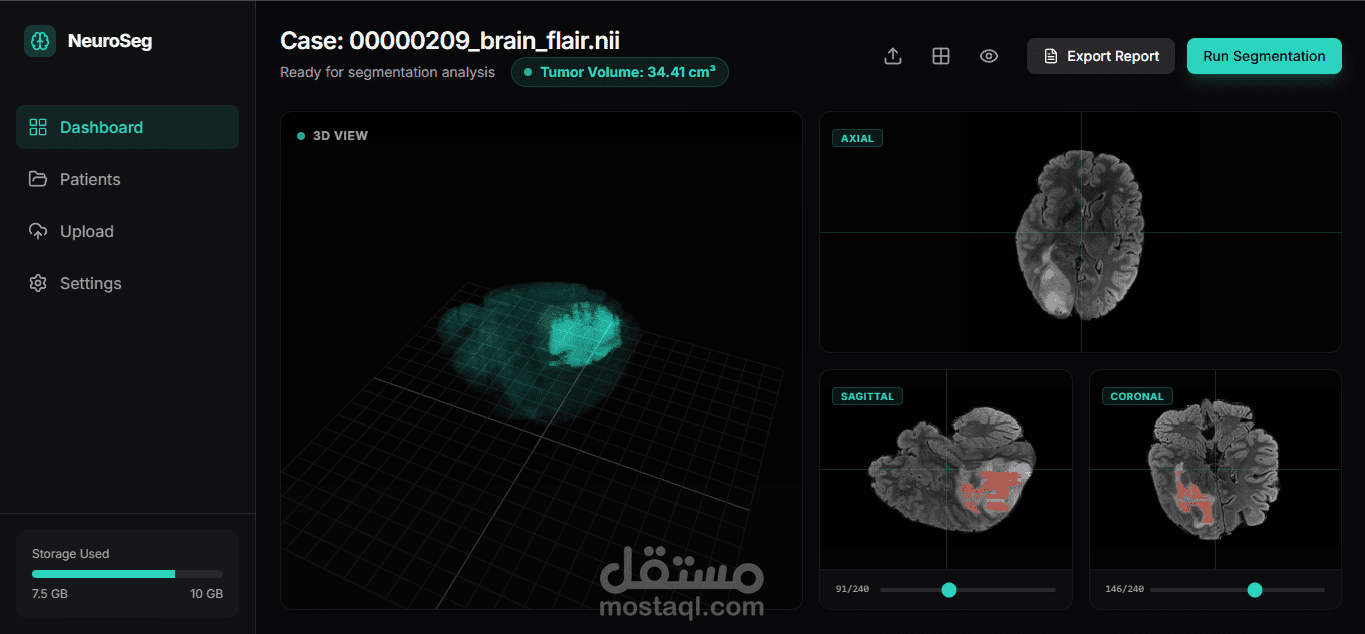Click the Export Report button

[1101, 56]
